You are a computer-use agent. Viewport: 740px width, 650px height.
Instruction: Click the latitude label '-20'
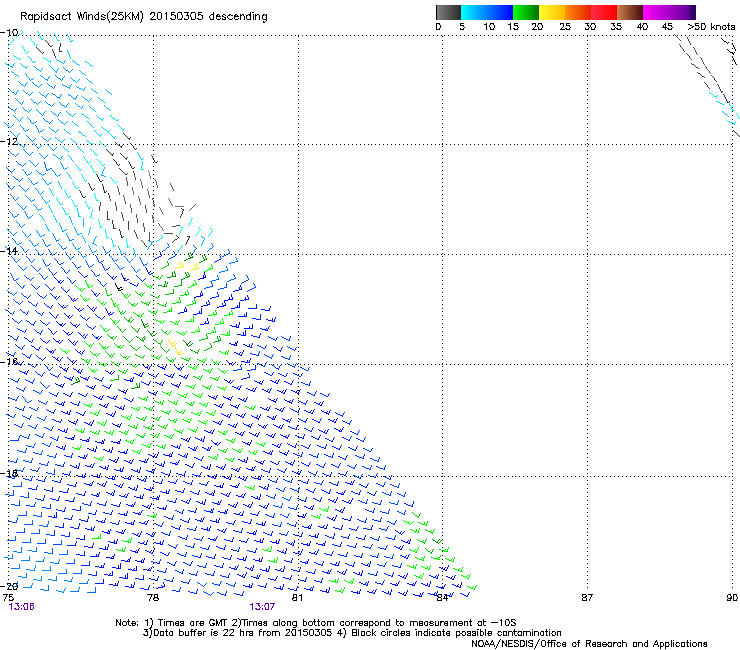(x=9, y=586)
